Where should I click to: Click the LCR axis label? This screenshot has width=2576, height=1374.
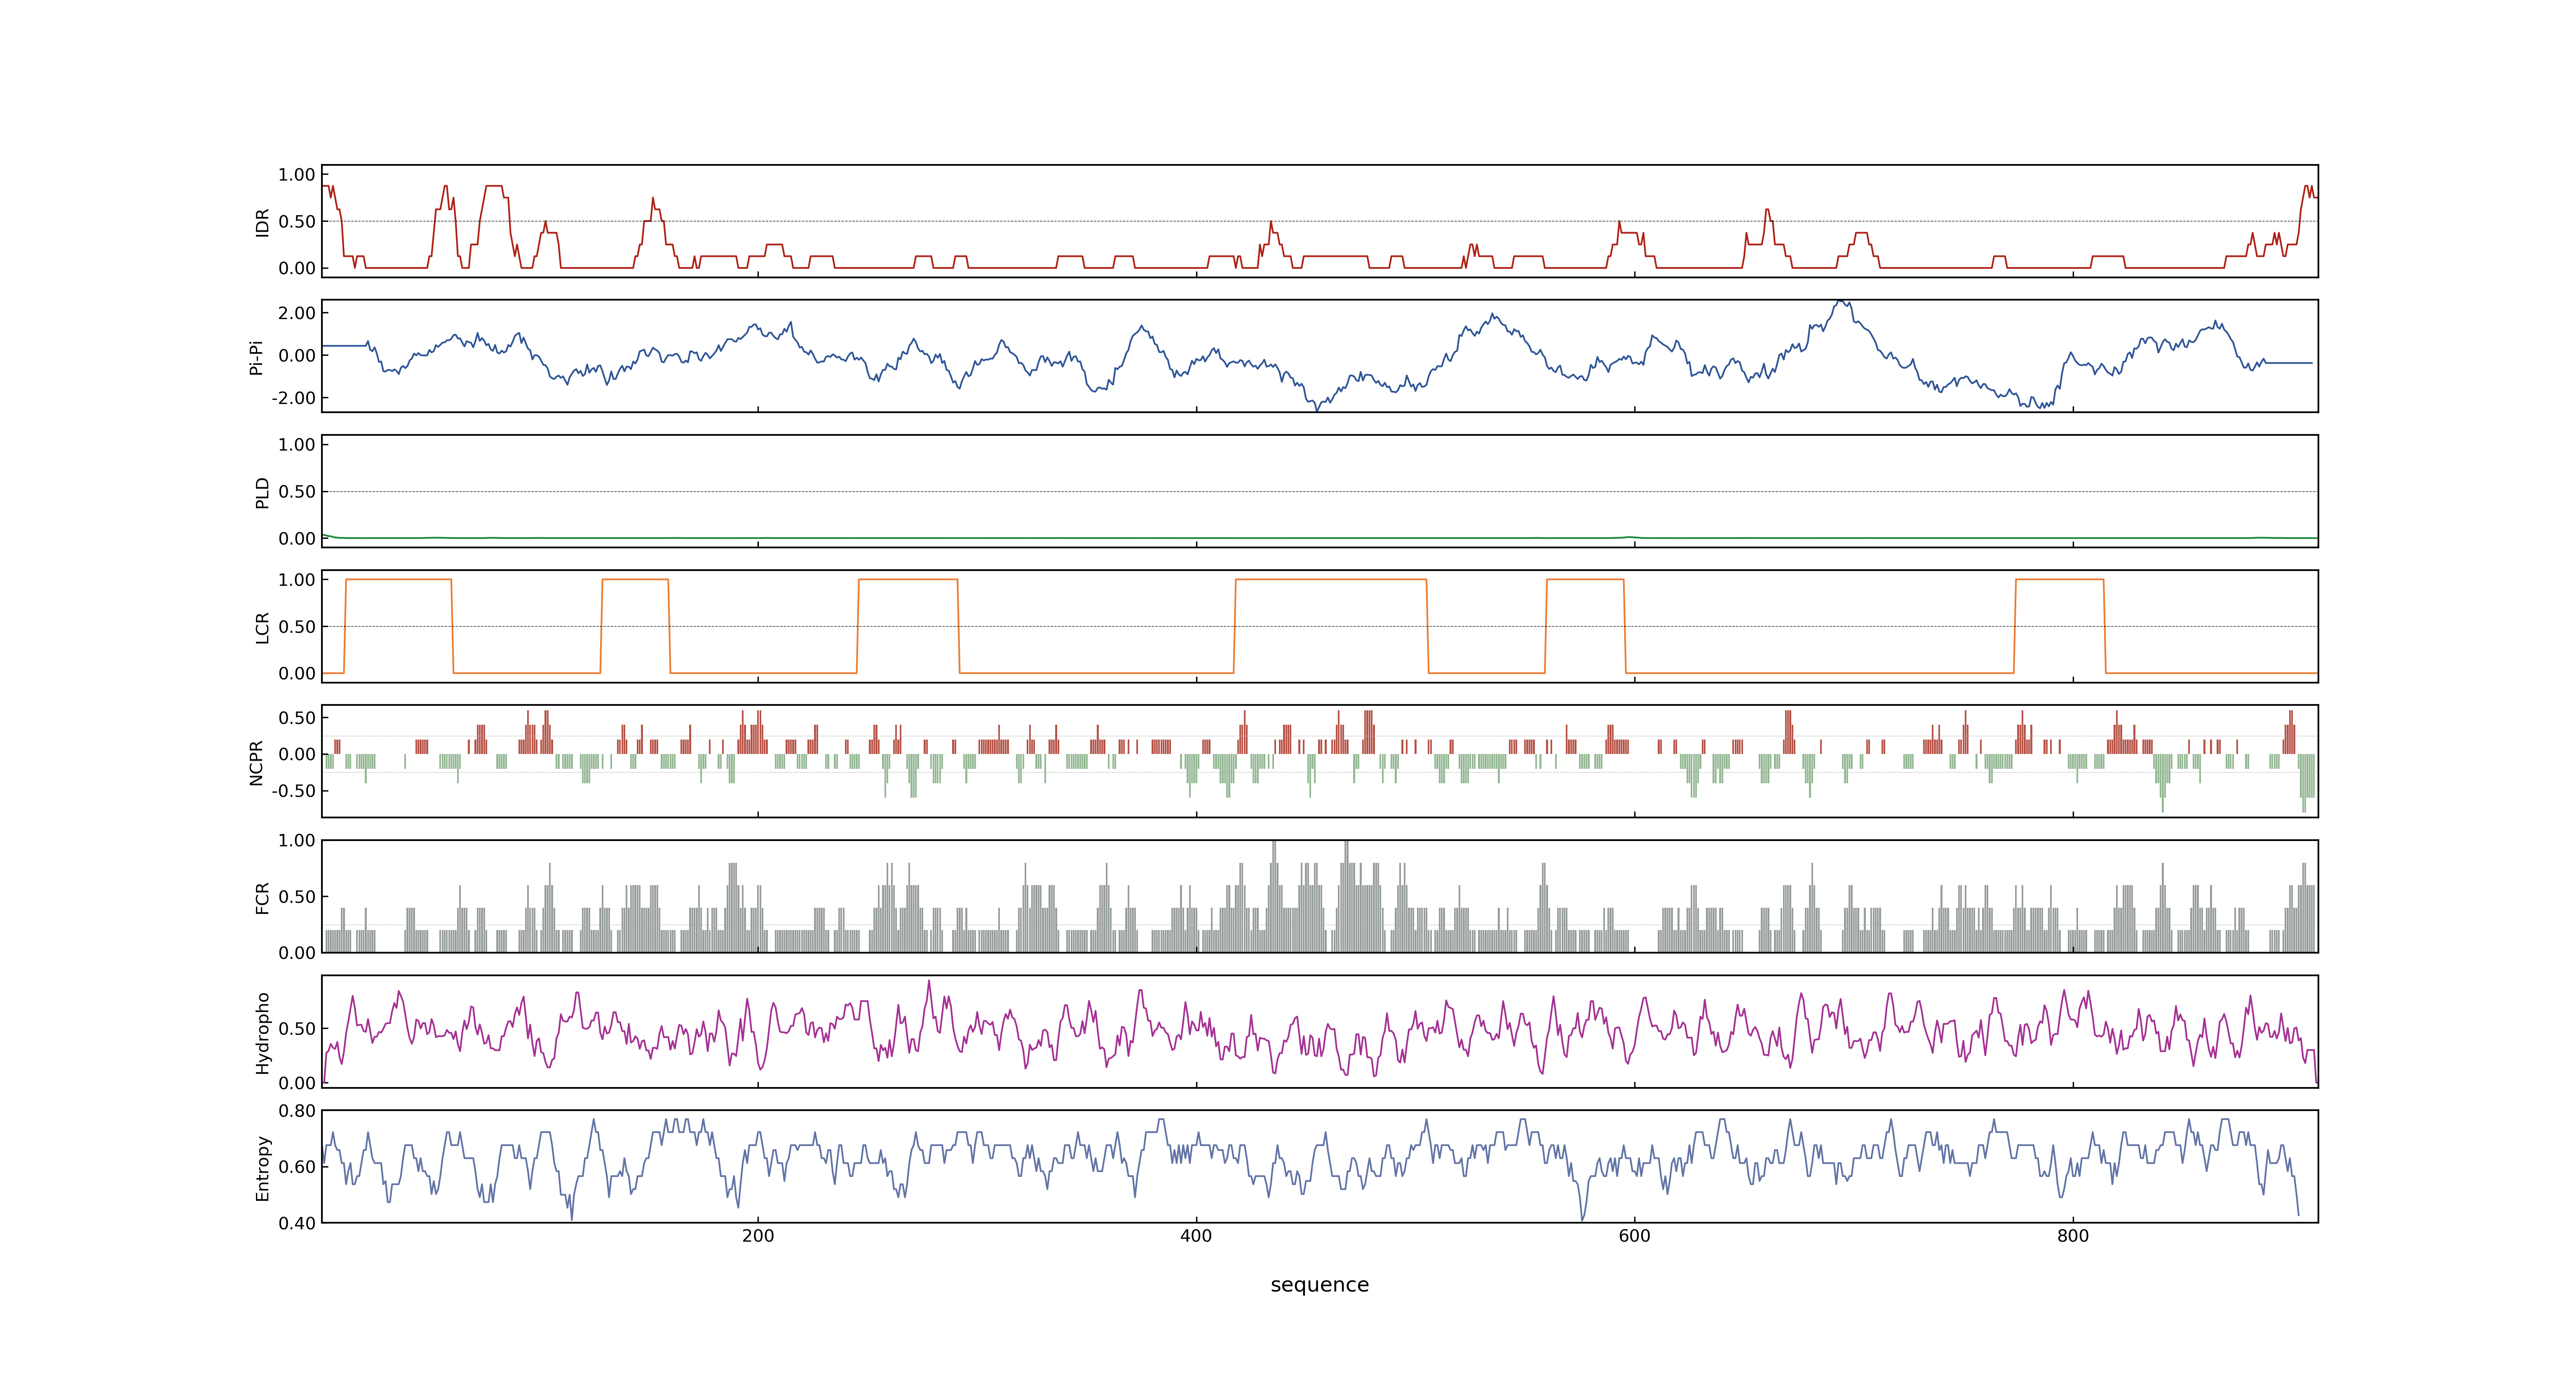point(263,627)
